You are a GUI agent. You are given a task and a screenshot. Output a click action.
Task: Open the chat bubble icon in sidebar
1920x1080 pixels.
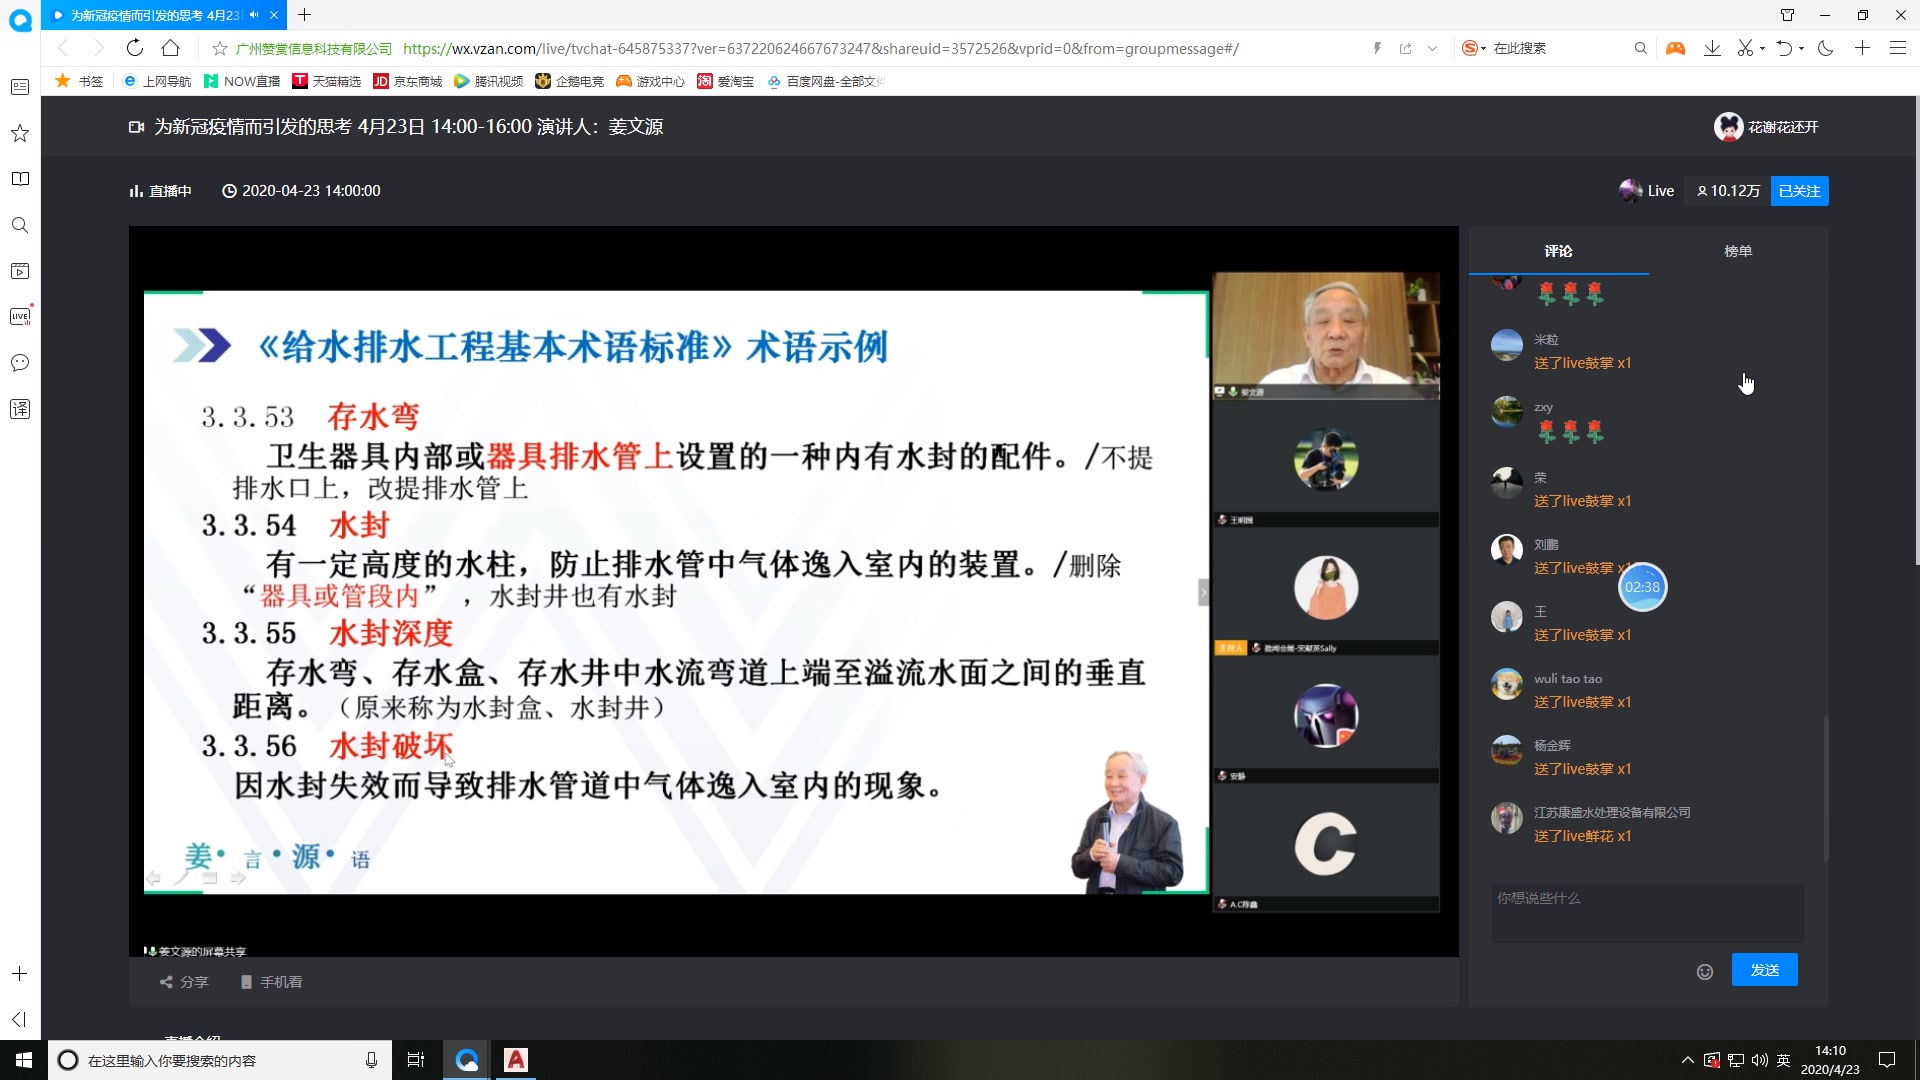20,362
